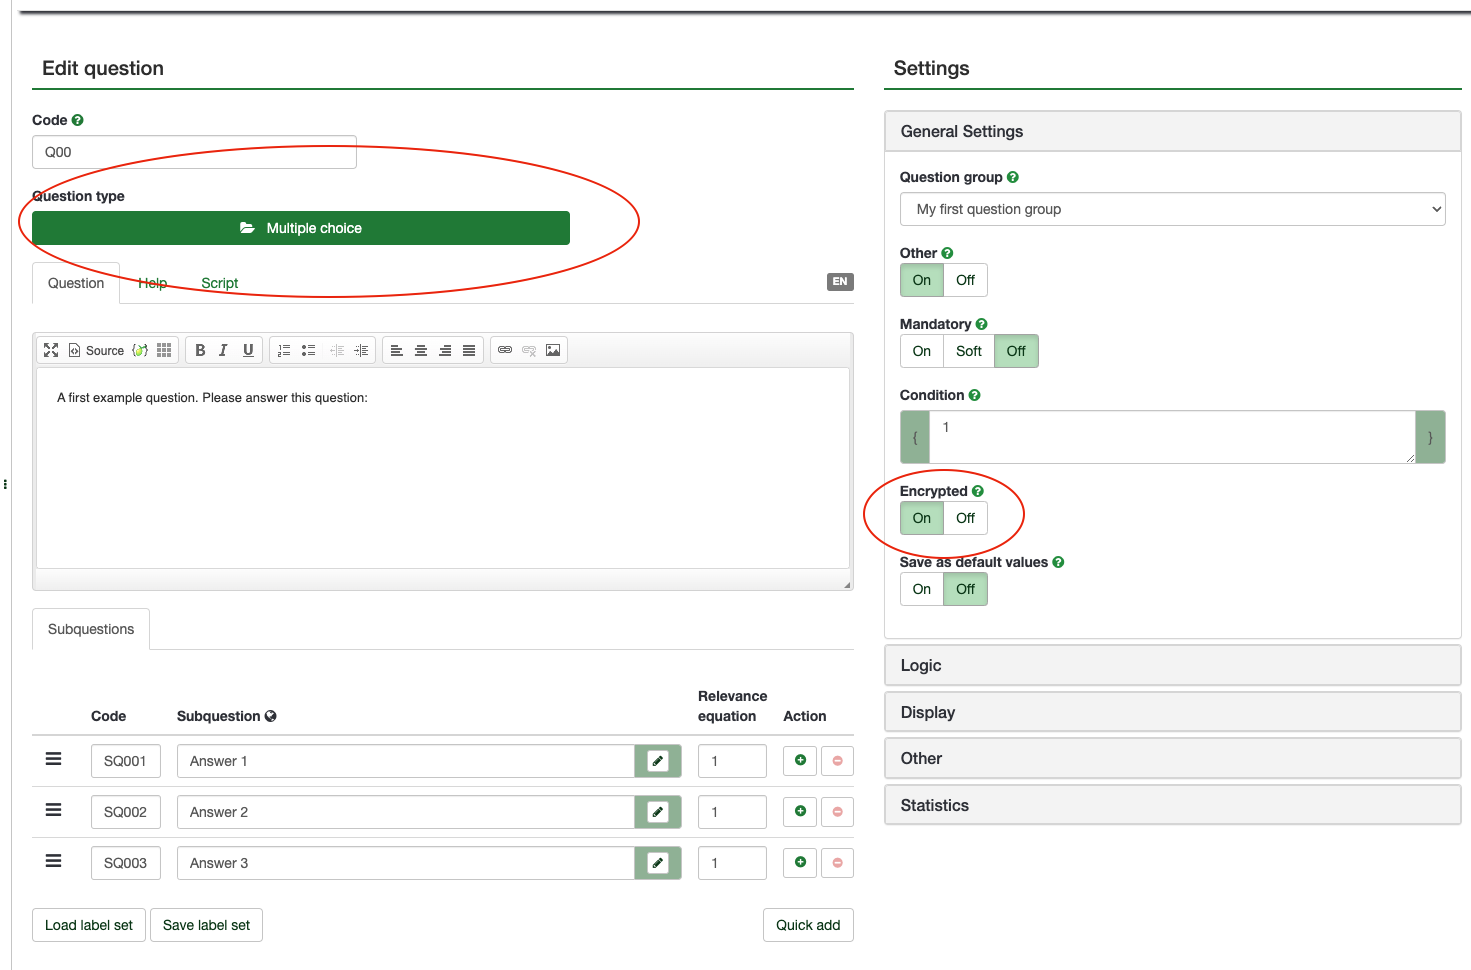
Task: Expand the Statistics settings section
Action: [1172, 805]
